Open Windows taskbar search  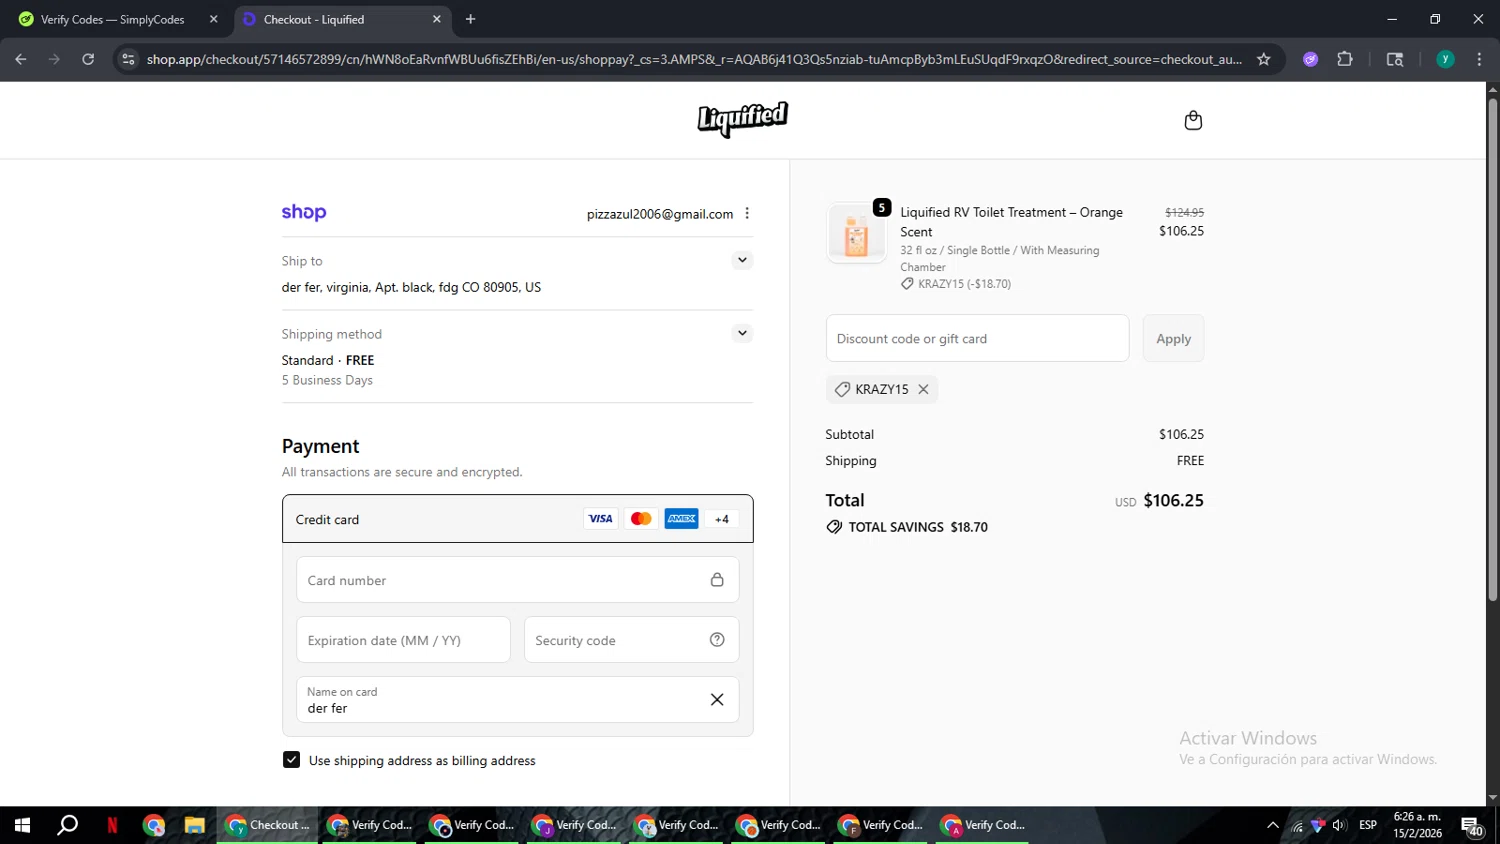tap(67, 825)
